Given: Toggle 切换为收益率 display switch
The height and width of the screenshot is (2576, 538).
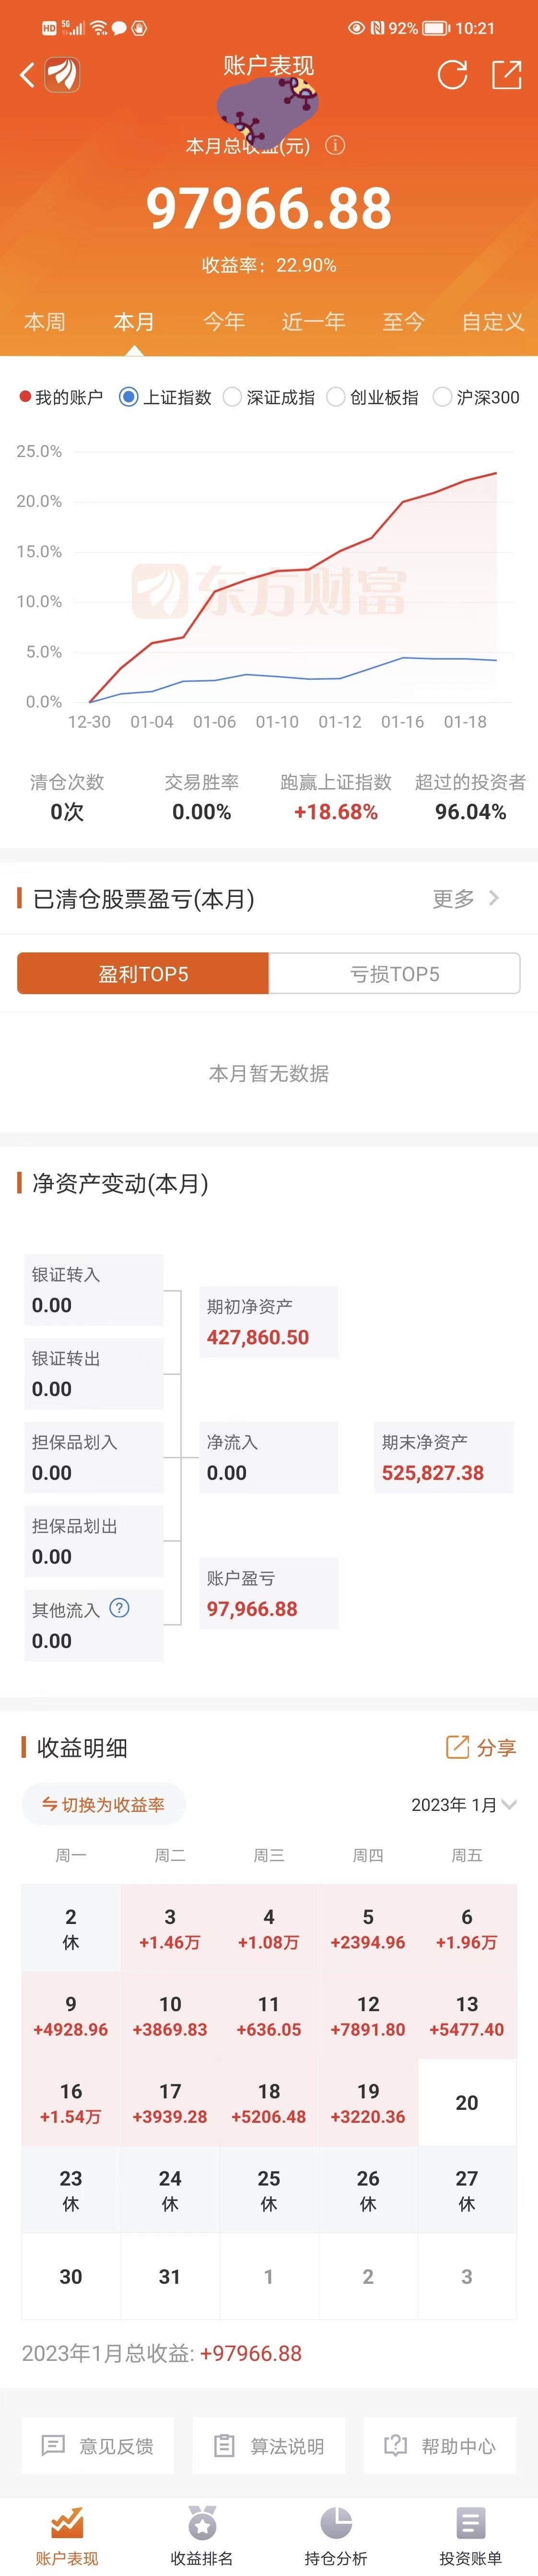Looking at the screenshot, I should 103,1805.
